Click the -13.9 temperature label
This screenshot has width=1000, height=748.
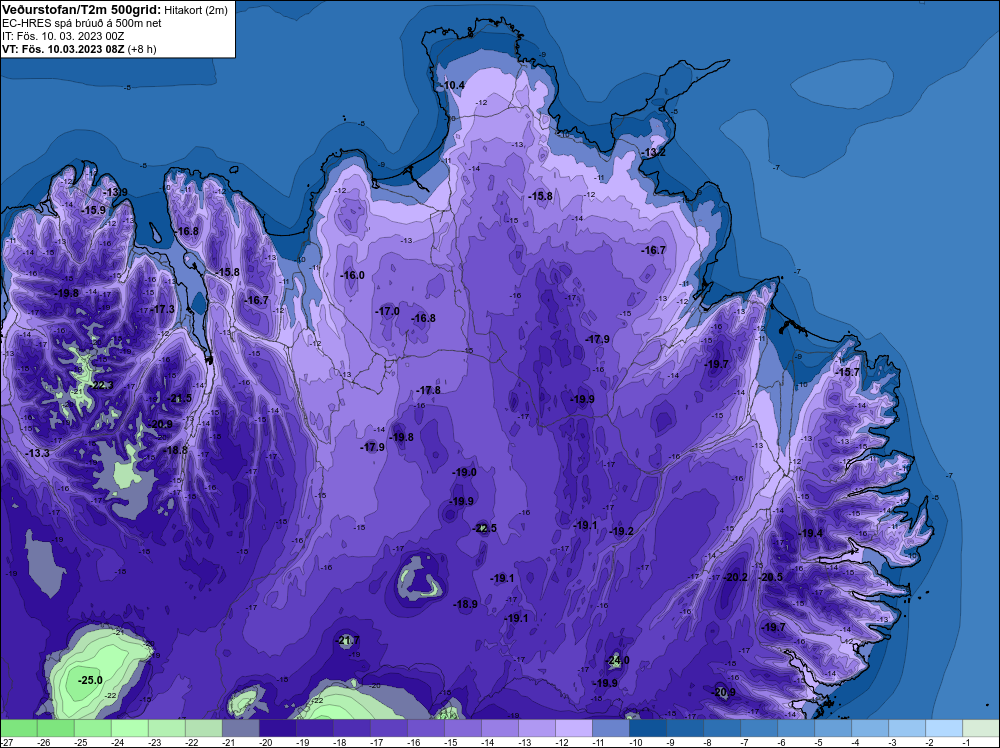click(115, 192)
